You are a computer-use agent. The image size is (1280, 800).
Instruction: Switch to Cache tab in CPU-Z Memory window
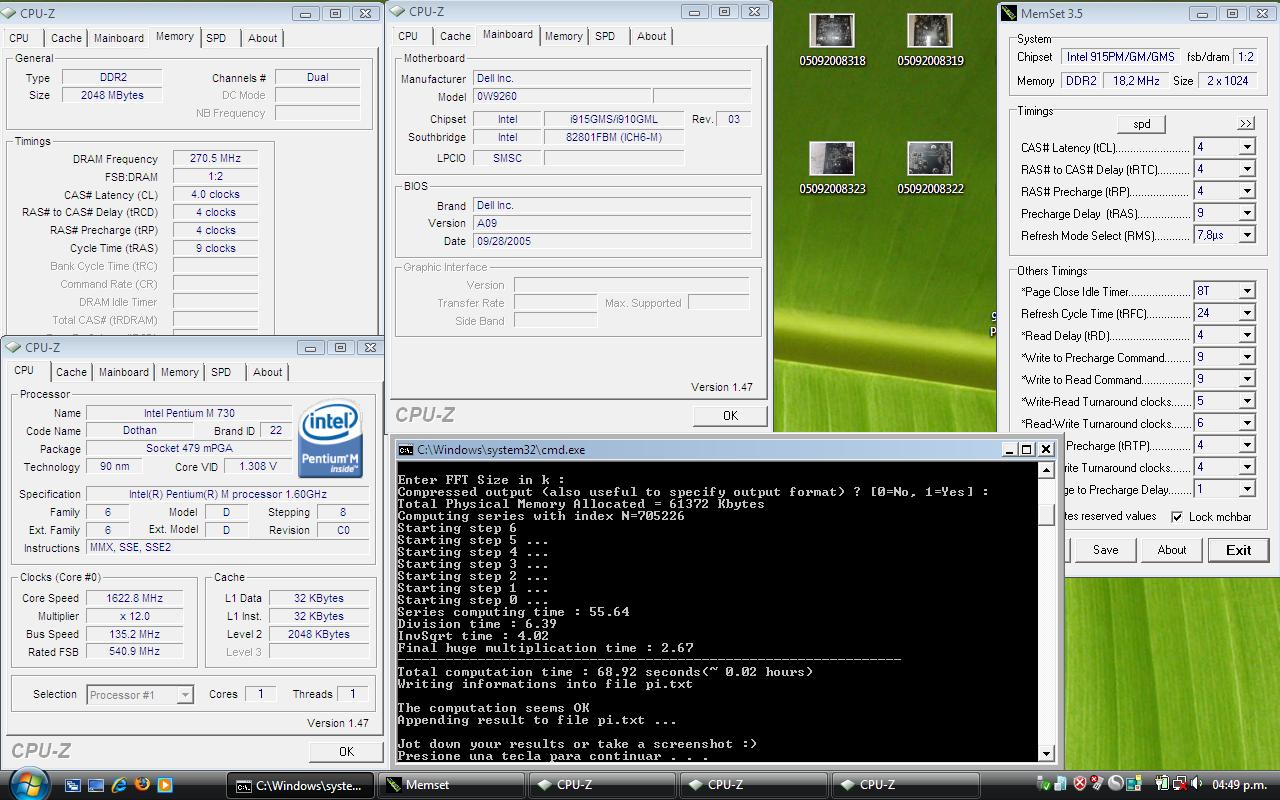[x=66, y=38]
